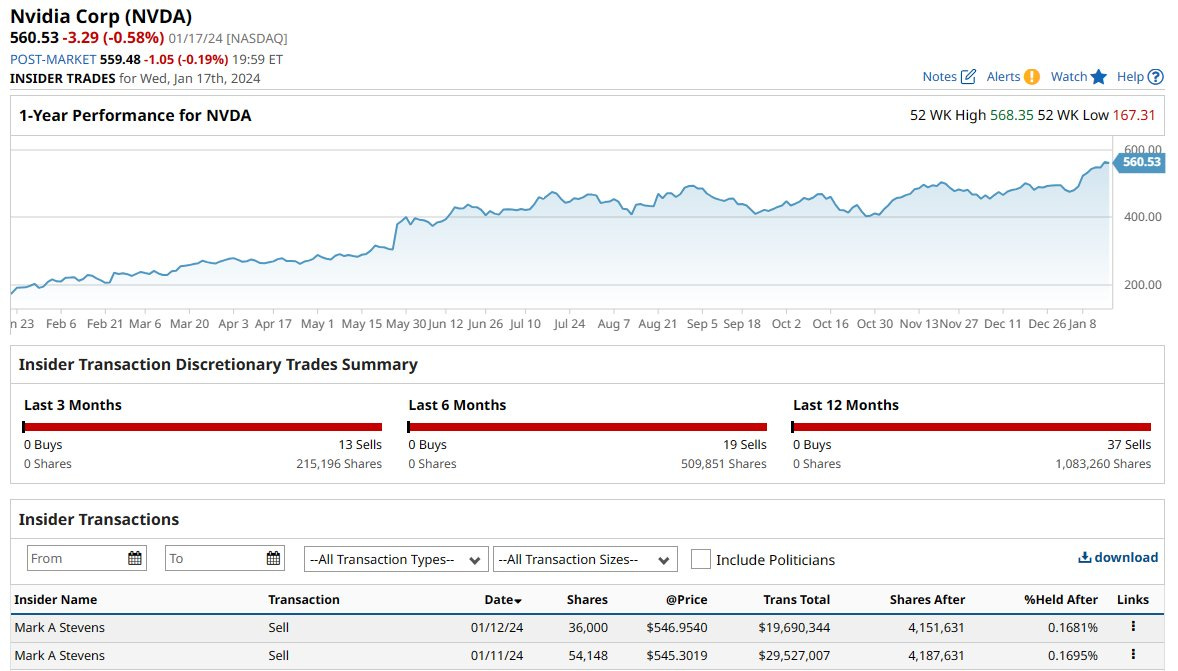Click the POST-MARKET link

click(53, 58)
